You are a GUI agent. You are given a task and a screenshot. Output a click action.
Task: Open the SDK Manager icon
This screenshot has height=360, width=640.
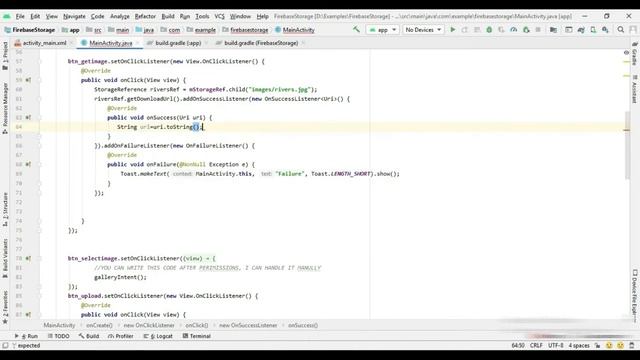[x=605, y=30]
